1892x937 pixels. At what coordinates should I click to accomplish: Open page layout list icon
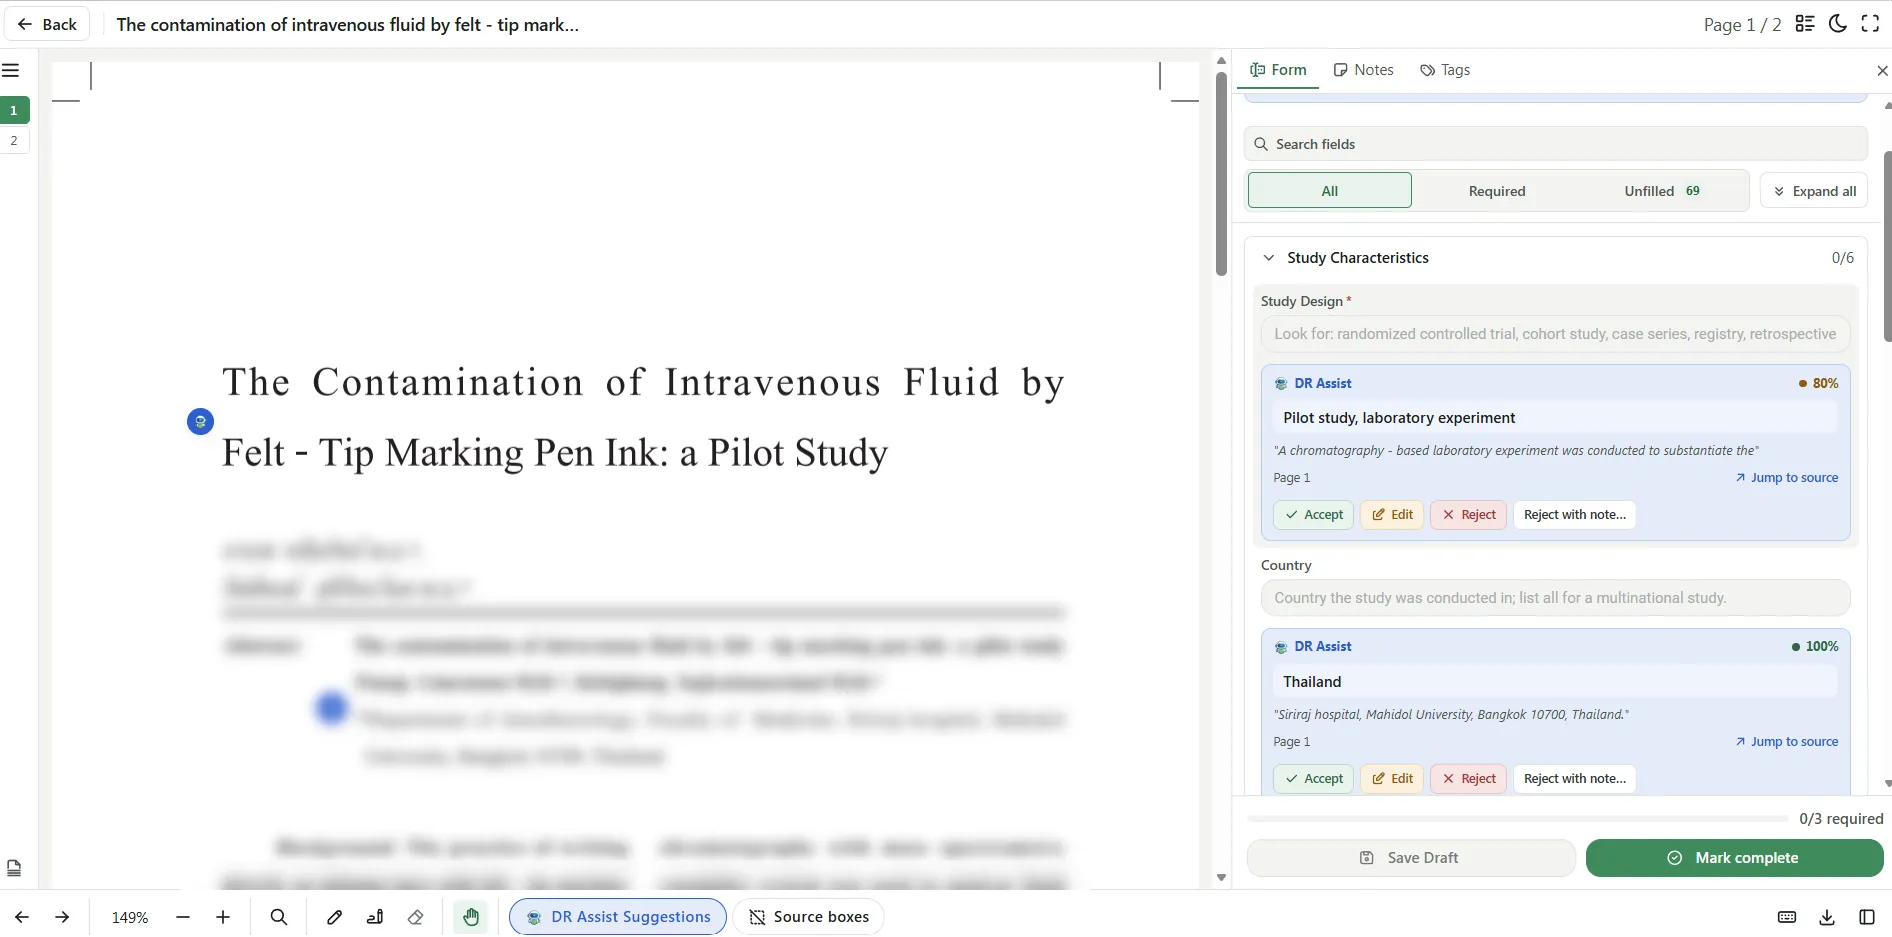point(1805,24)
